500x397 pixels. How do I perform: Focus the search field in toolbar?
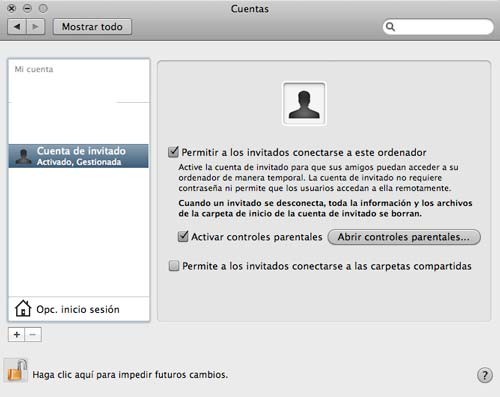pyautogui.click(x=438, y=27)
